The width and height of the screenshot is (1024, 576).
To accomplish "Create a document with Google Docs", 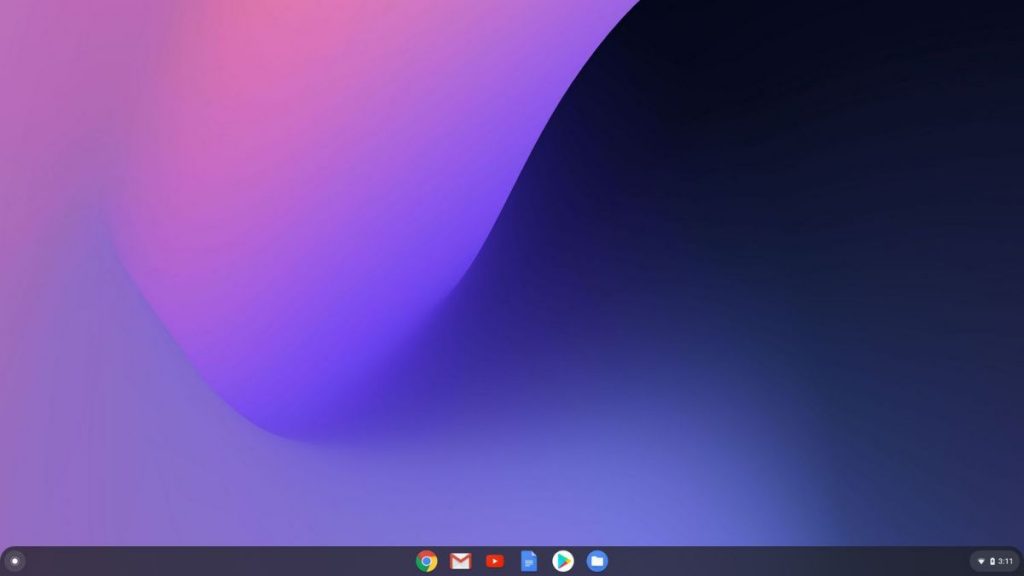I will pyautogui.click(x=530, y=562).
